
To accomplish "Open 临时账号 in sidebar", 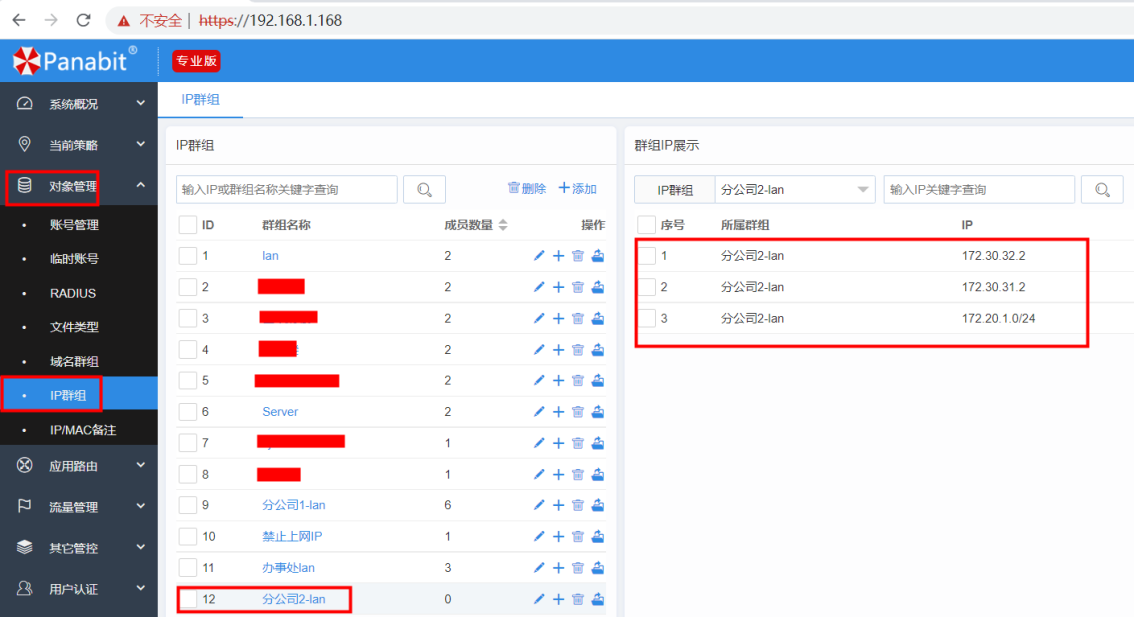I will [x=74, y=259].
